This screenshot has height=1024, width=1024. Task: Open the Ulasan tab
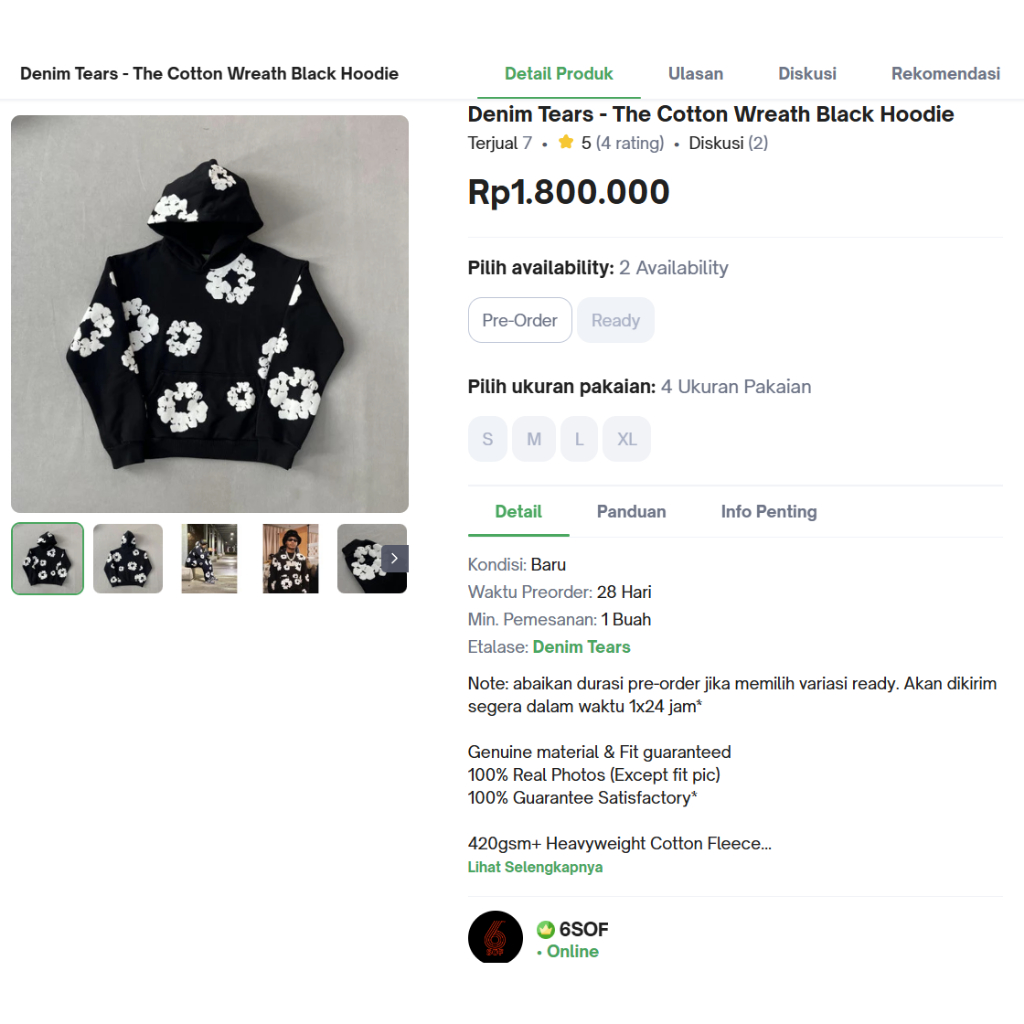(x=696, y=73)
